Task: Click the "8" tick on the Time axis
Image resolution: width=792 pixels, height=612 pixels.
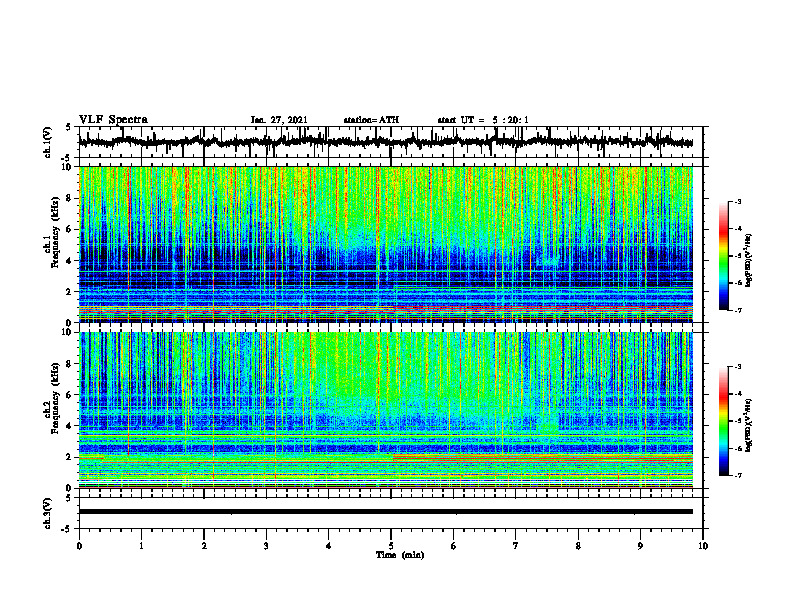Action: point(578,546)
